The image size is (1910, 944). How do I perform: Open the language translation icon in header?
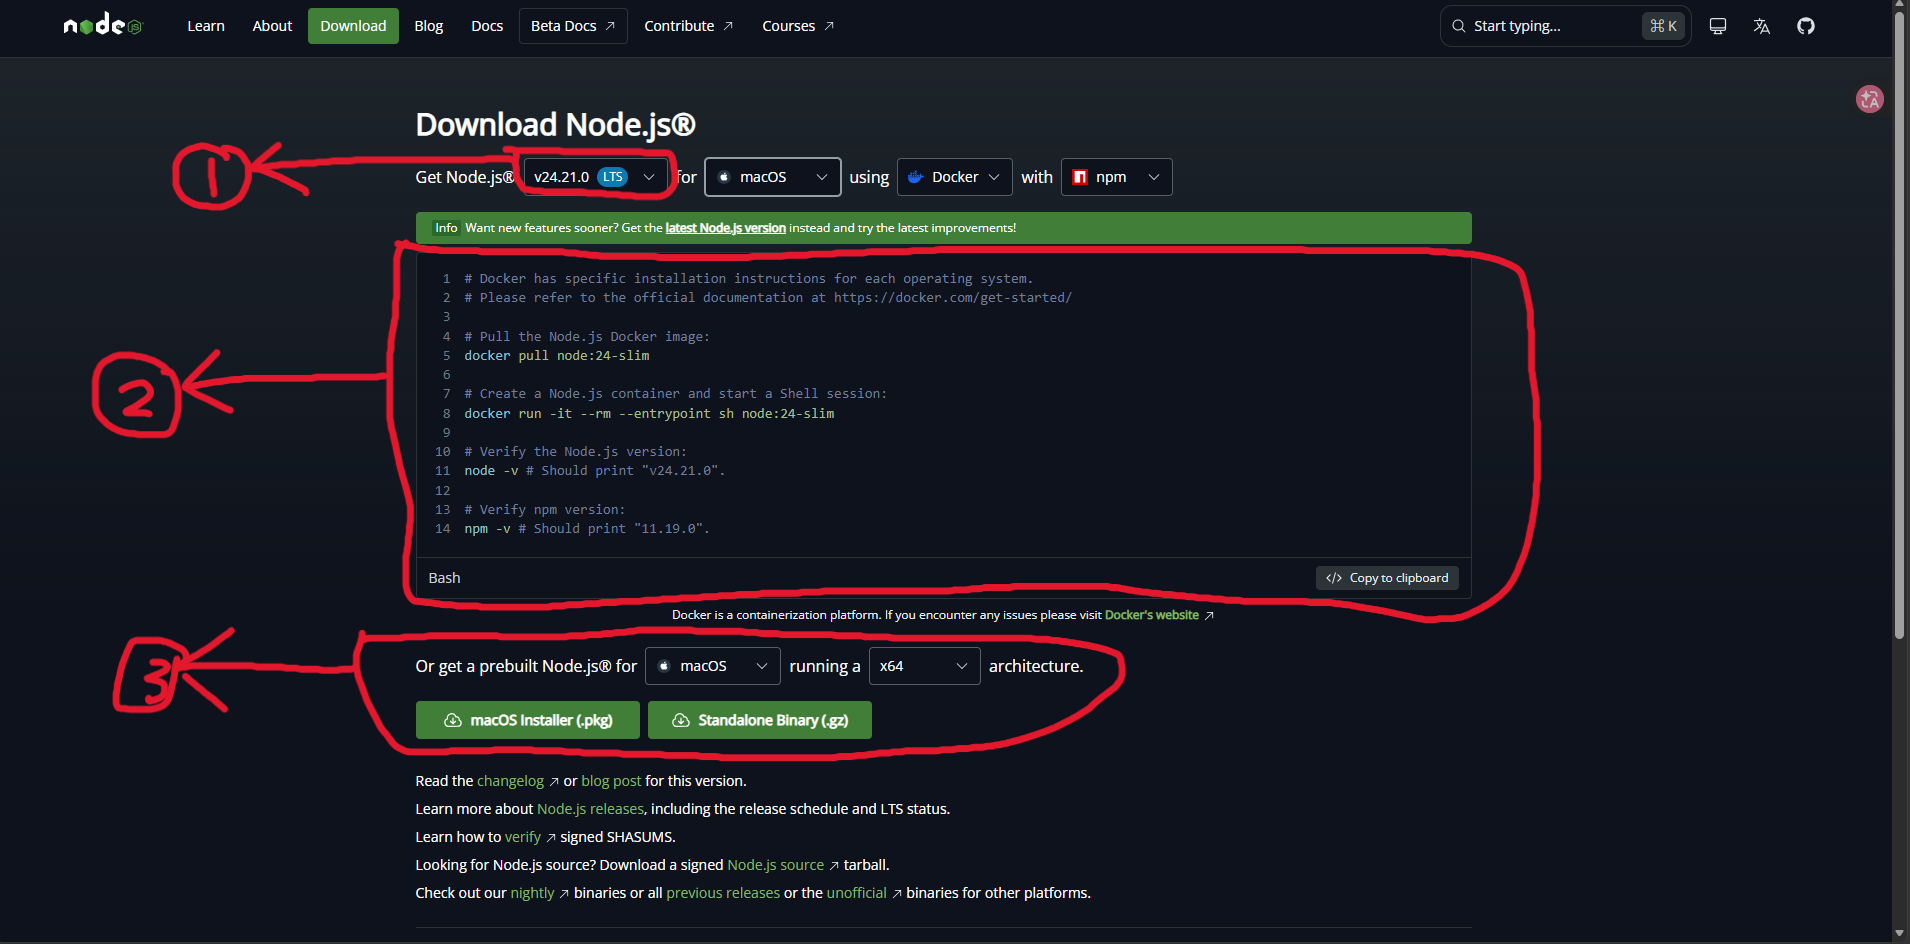1761,26
